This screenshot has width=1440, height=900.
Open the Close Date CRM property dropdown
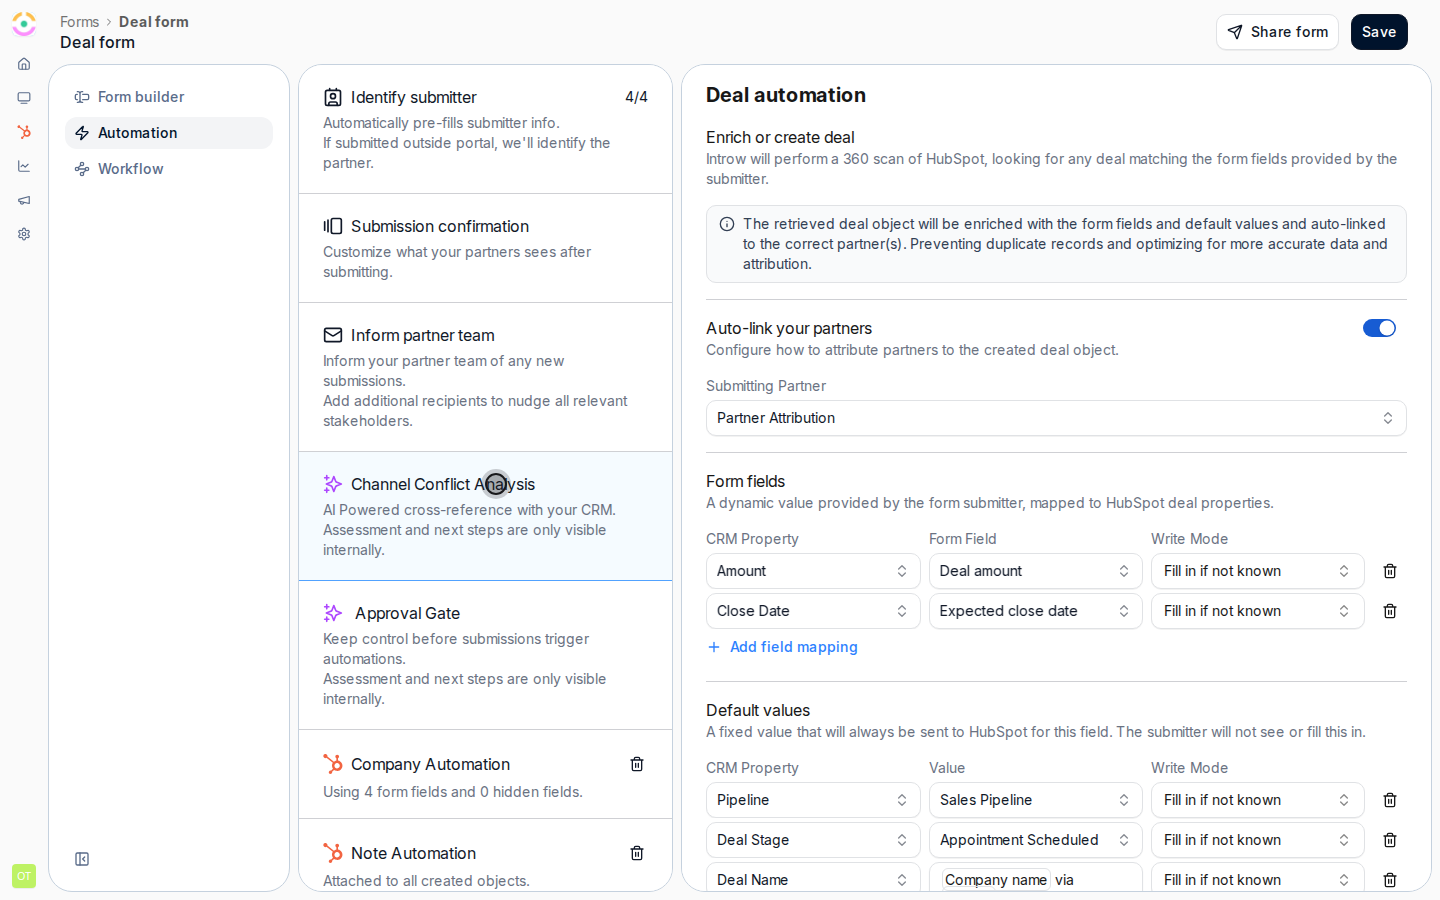tap(813, 611)
